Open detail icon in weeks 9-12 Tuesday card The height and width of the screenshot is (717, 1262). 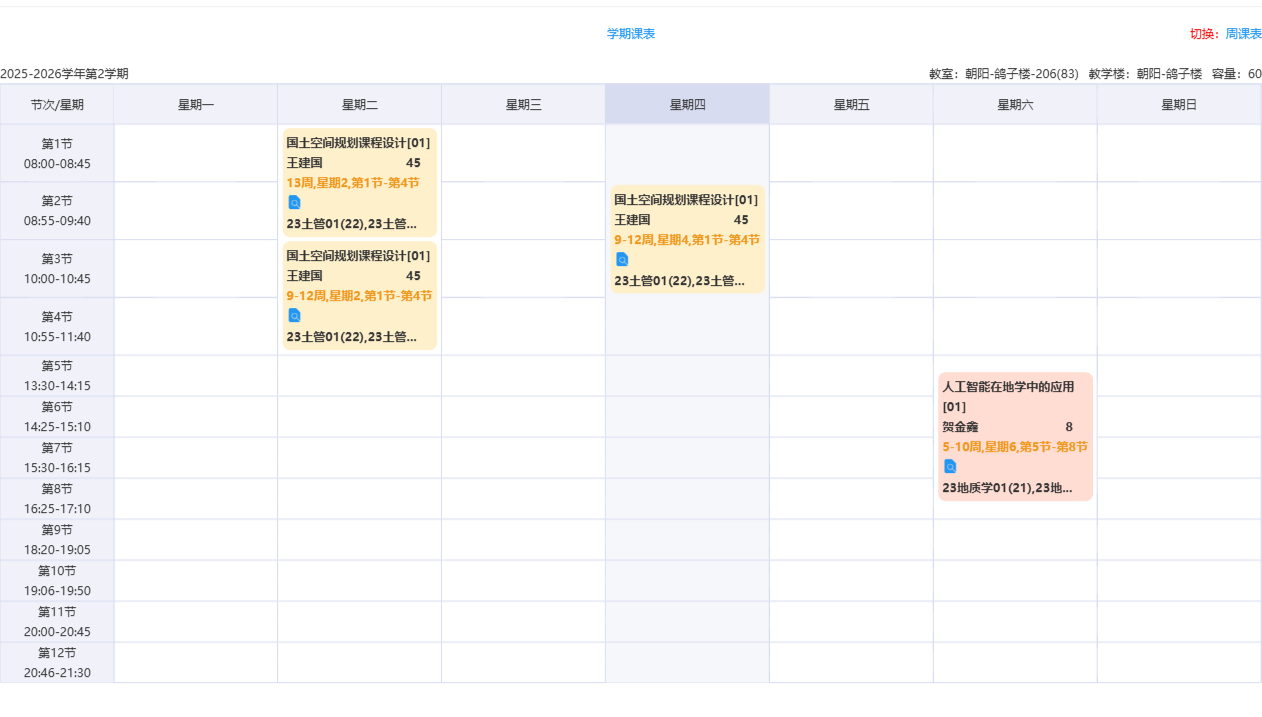click(x=294, y=315)
